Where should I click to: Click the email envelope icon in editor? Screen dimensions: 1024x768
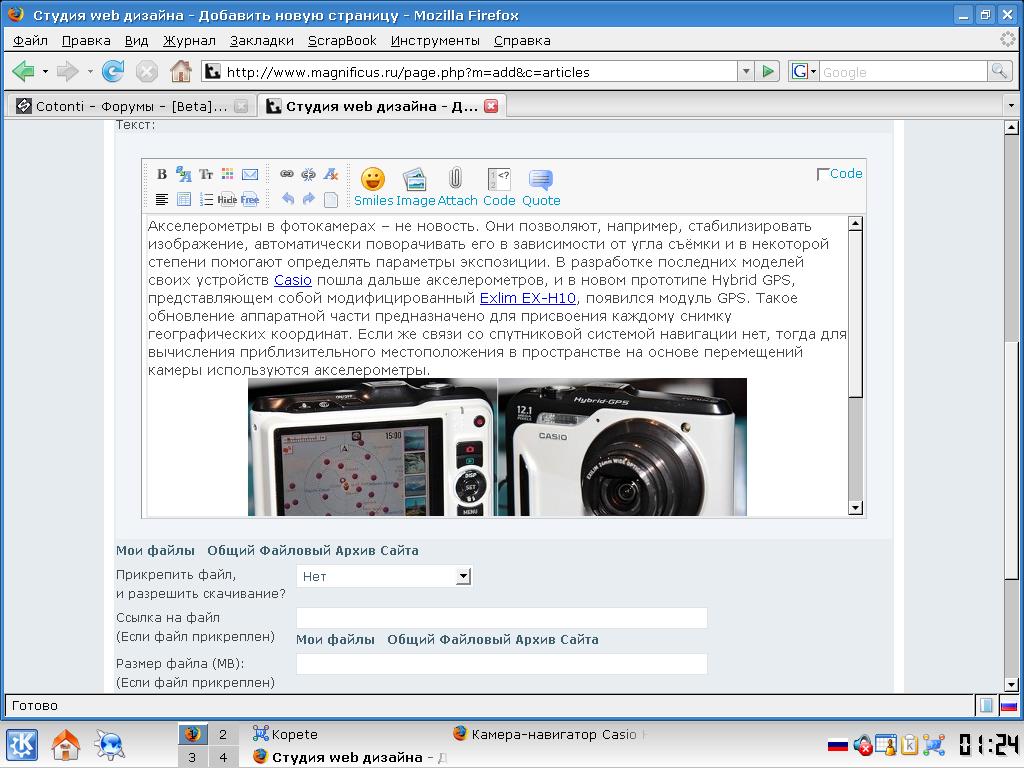pos(250,174)
